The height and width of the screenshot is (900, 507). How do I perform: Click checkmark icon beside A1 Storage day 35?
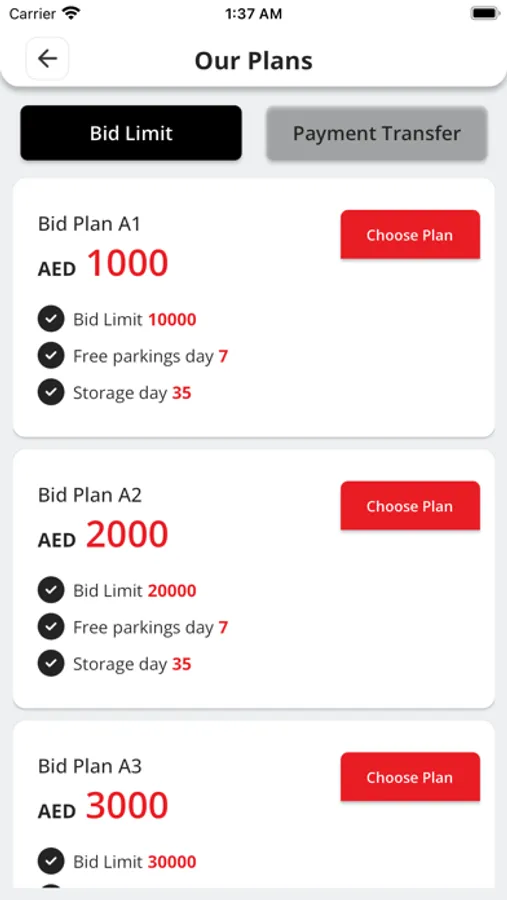tap(51, 393)
